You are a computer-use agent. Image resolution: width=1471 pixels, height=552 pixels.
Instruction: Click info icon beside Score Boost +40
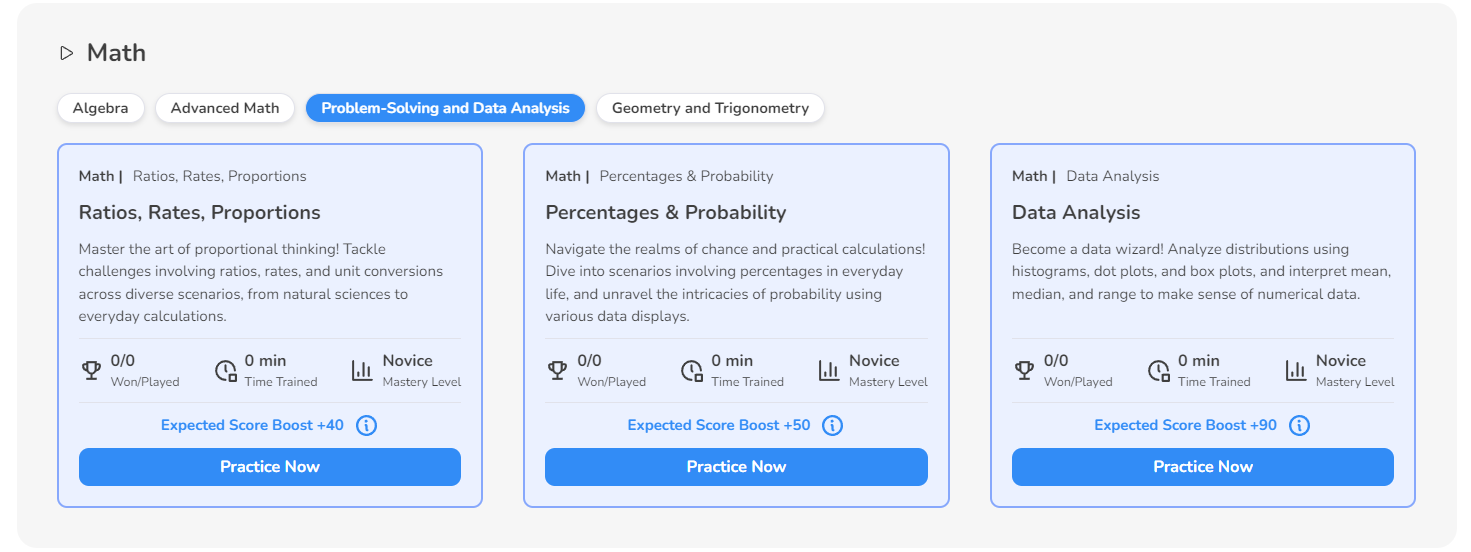click(366, 426)
